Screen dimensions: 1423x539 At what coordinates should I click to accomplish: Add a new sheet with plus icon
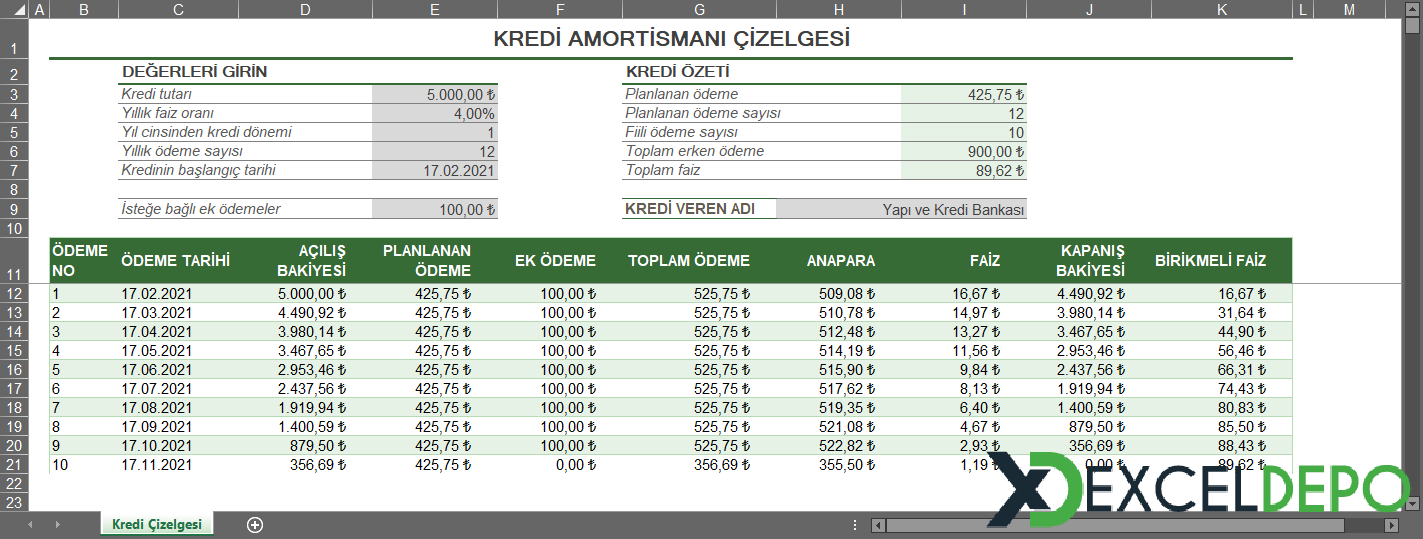pyautogui.click(x=255, y=524)
